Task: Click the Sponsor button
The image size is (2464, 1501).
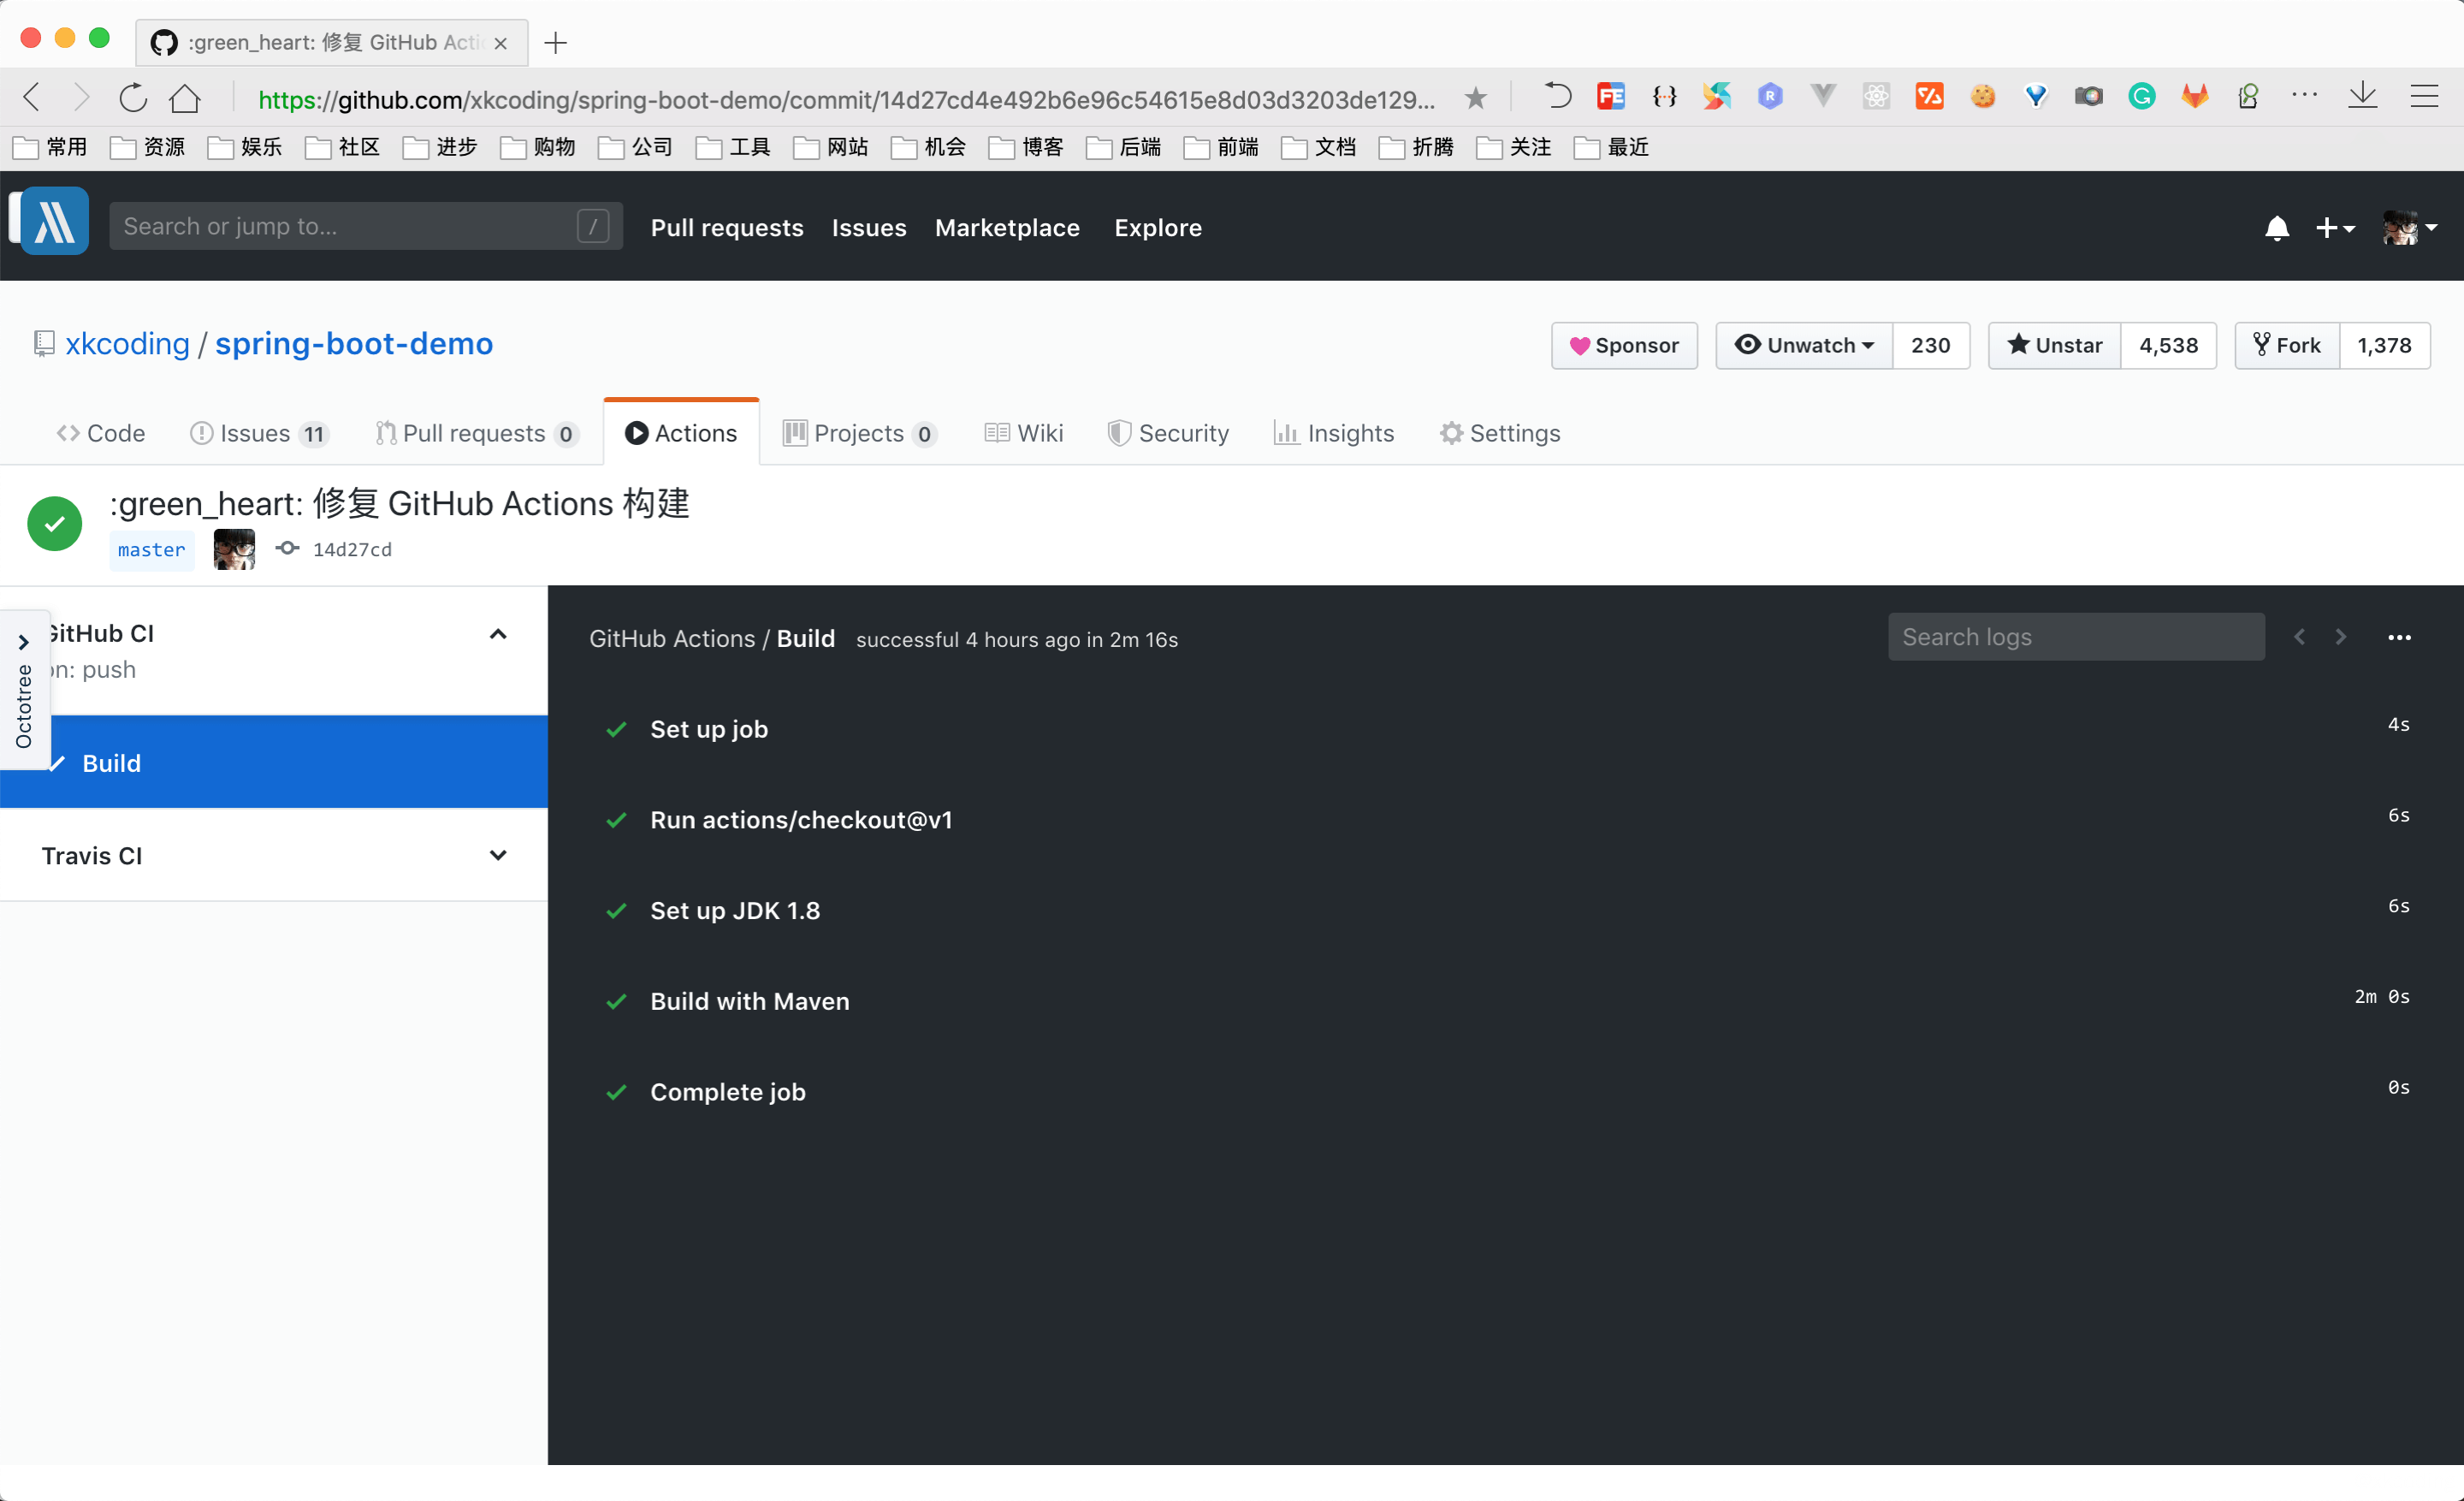Action: (x=1623, y=345)
